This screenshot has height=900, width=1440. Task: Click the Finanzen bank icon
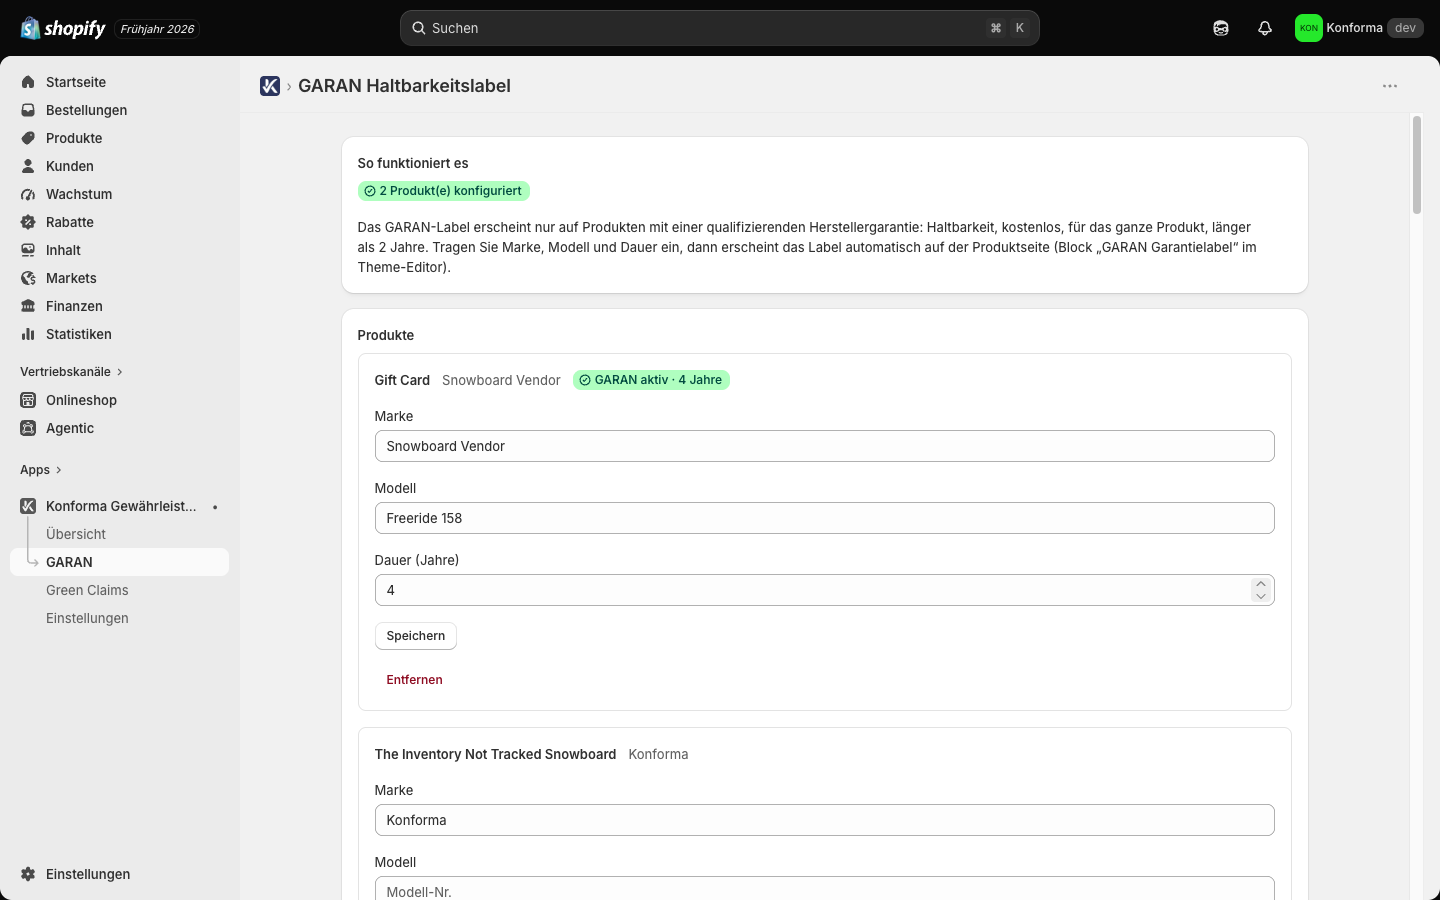(28, 306)
